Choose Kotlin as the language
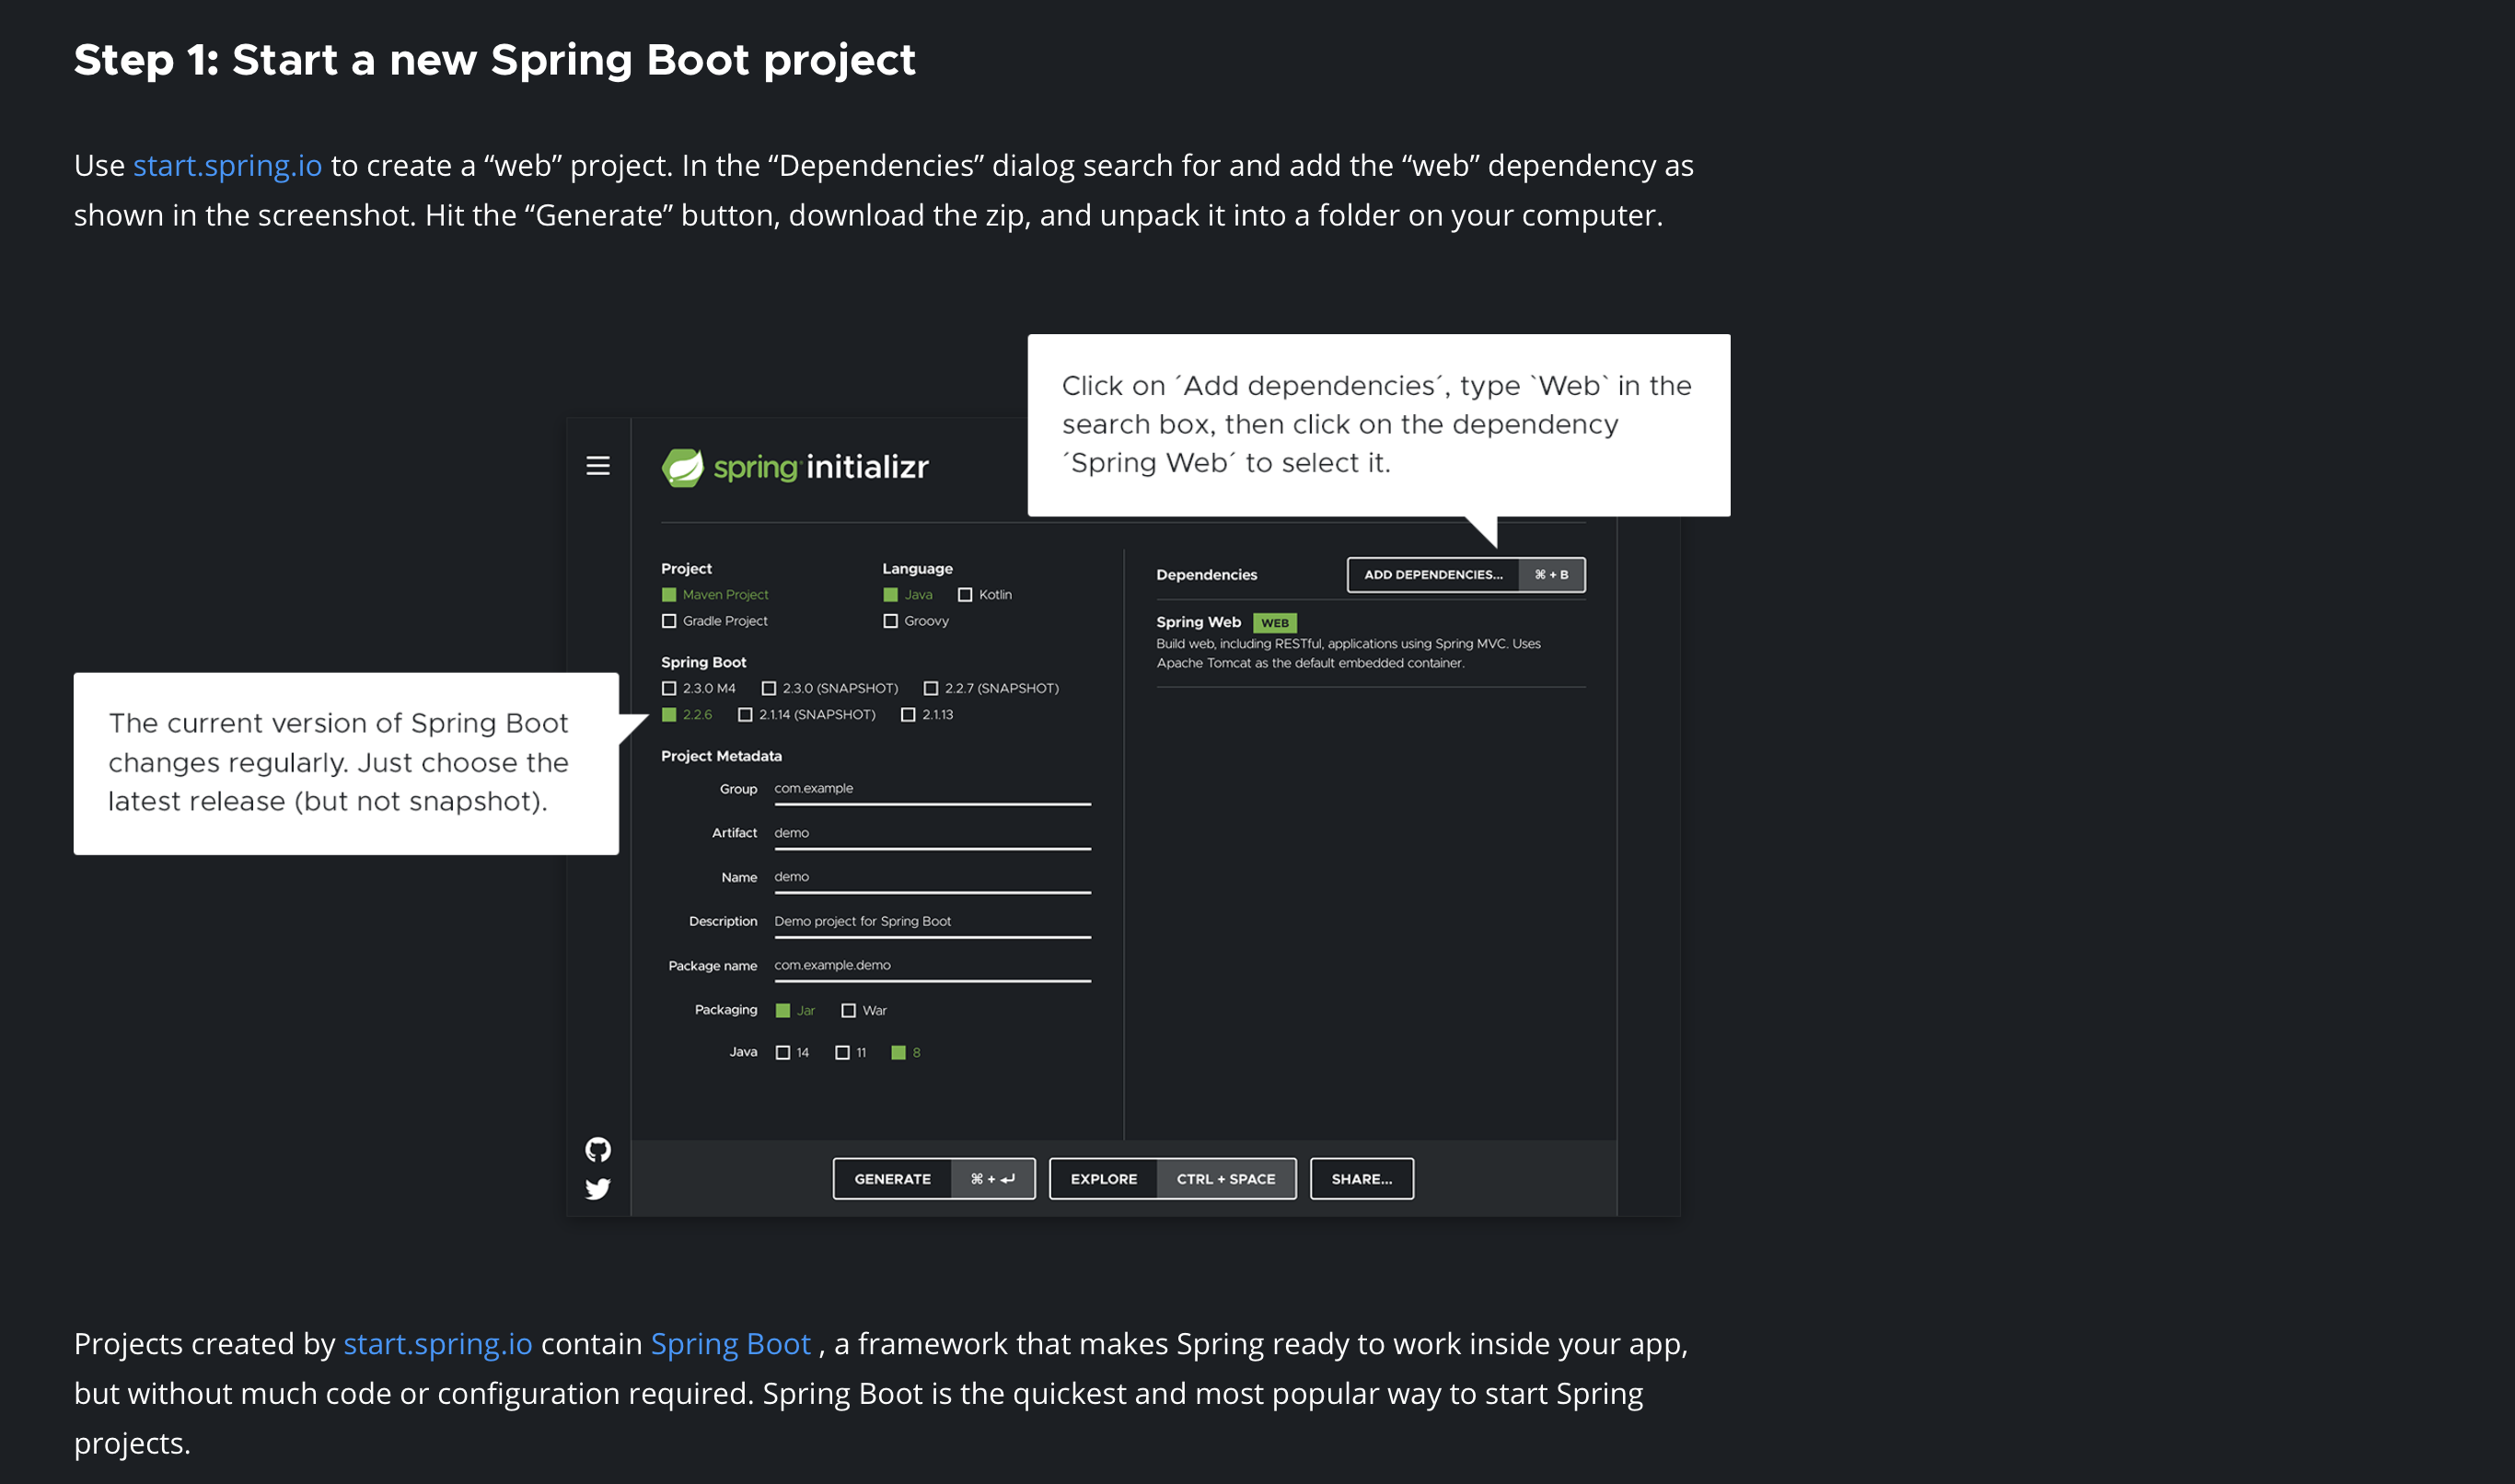Screen dimensions: 2515x1484 [965, 595]
